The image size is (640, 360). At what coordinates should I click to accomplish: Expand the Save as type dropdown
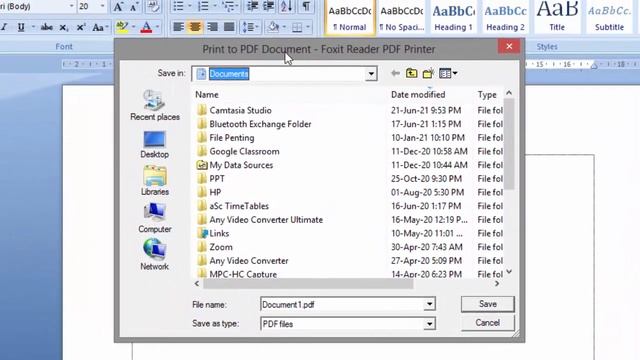(429, 324)
